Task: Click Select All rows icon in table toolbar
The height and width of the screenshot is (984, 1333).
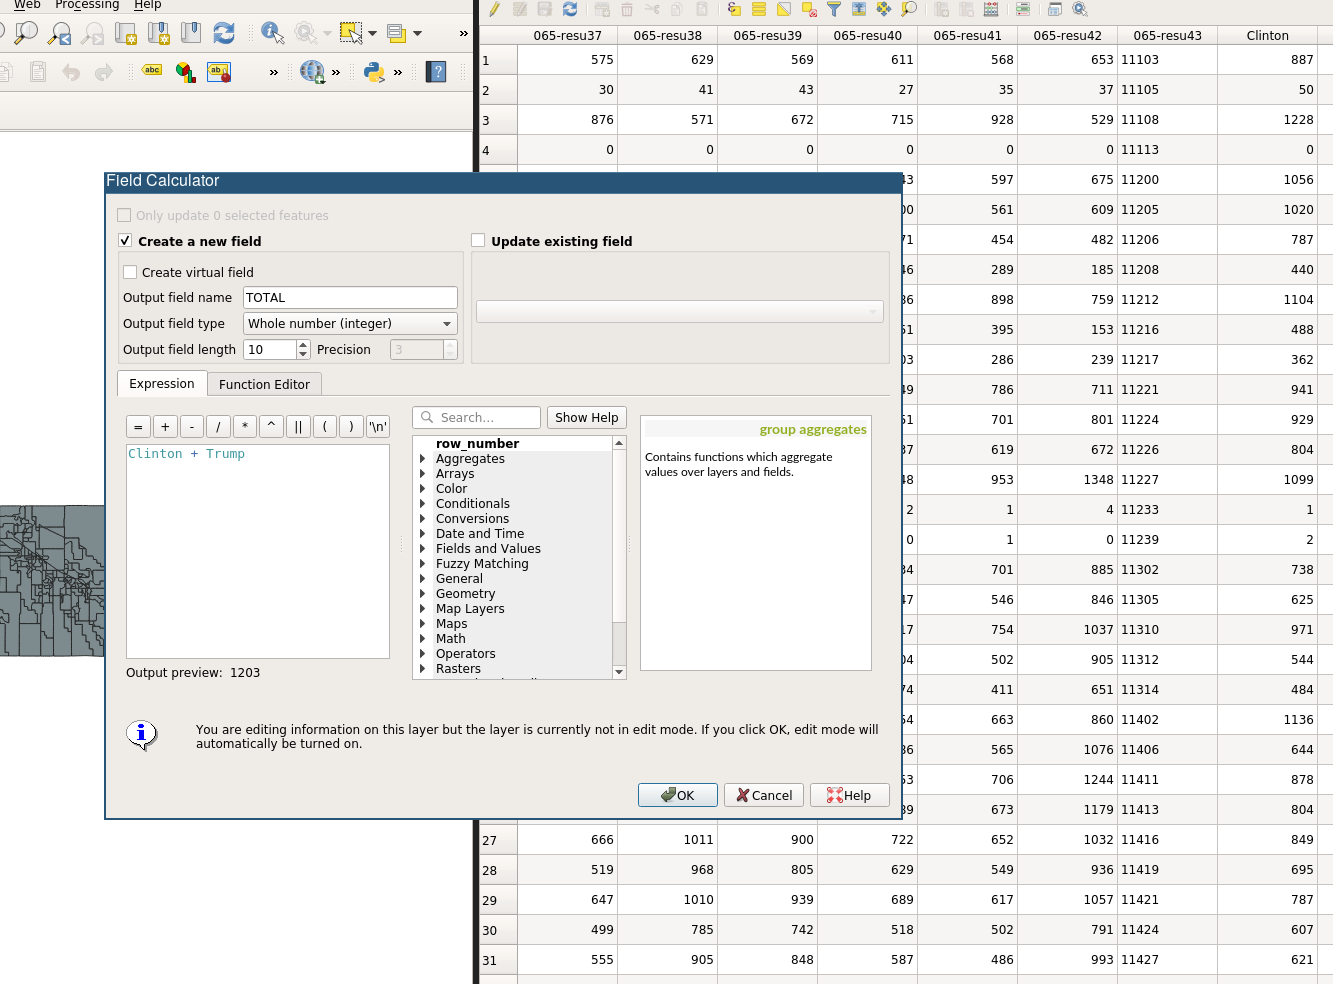Action: pyautogui.click(x=759, y=10)
